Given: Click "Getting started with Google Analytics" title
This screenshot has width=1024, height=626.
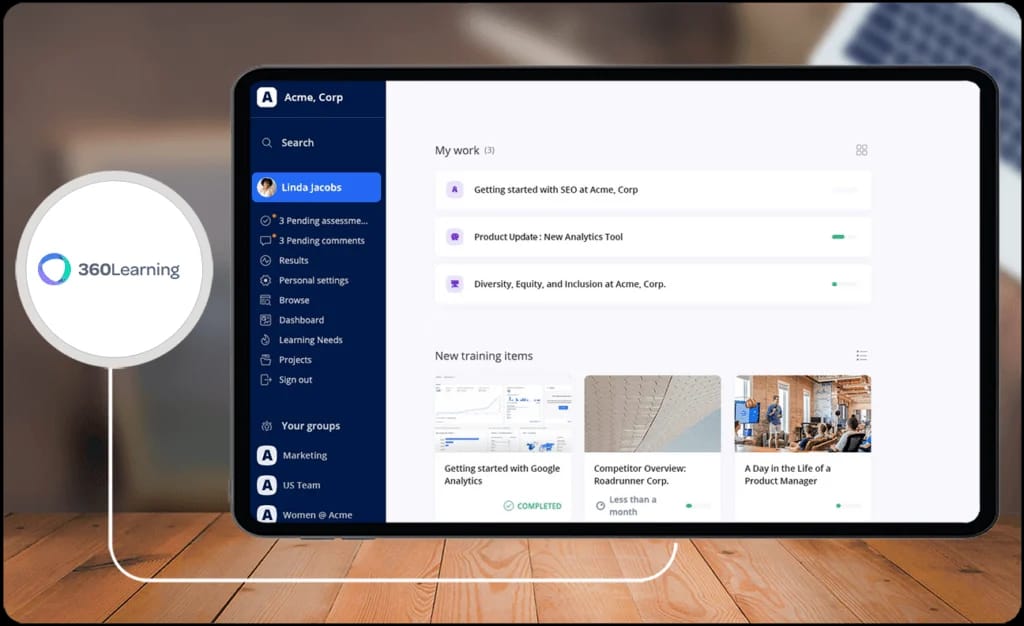Looking at the screenshot, I should click(502, 475).
